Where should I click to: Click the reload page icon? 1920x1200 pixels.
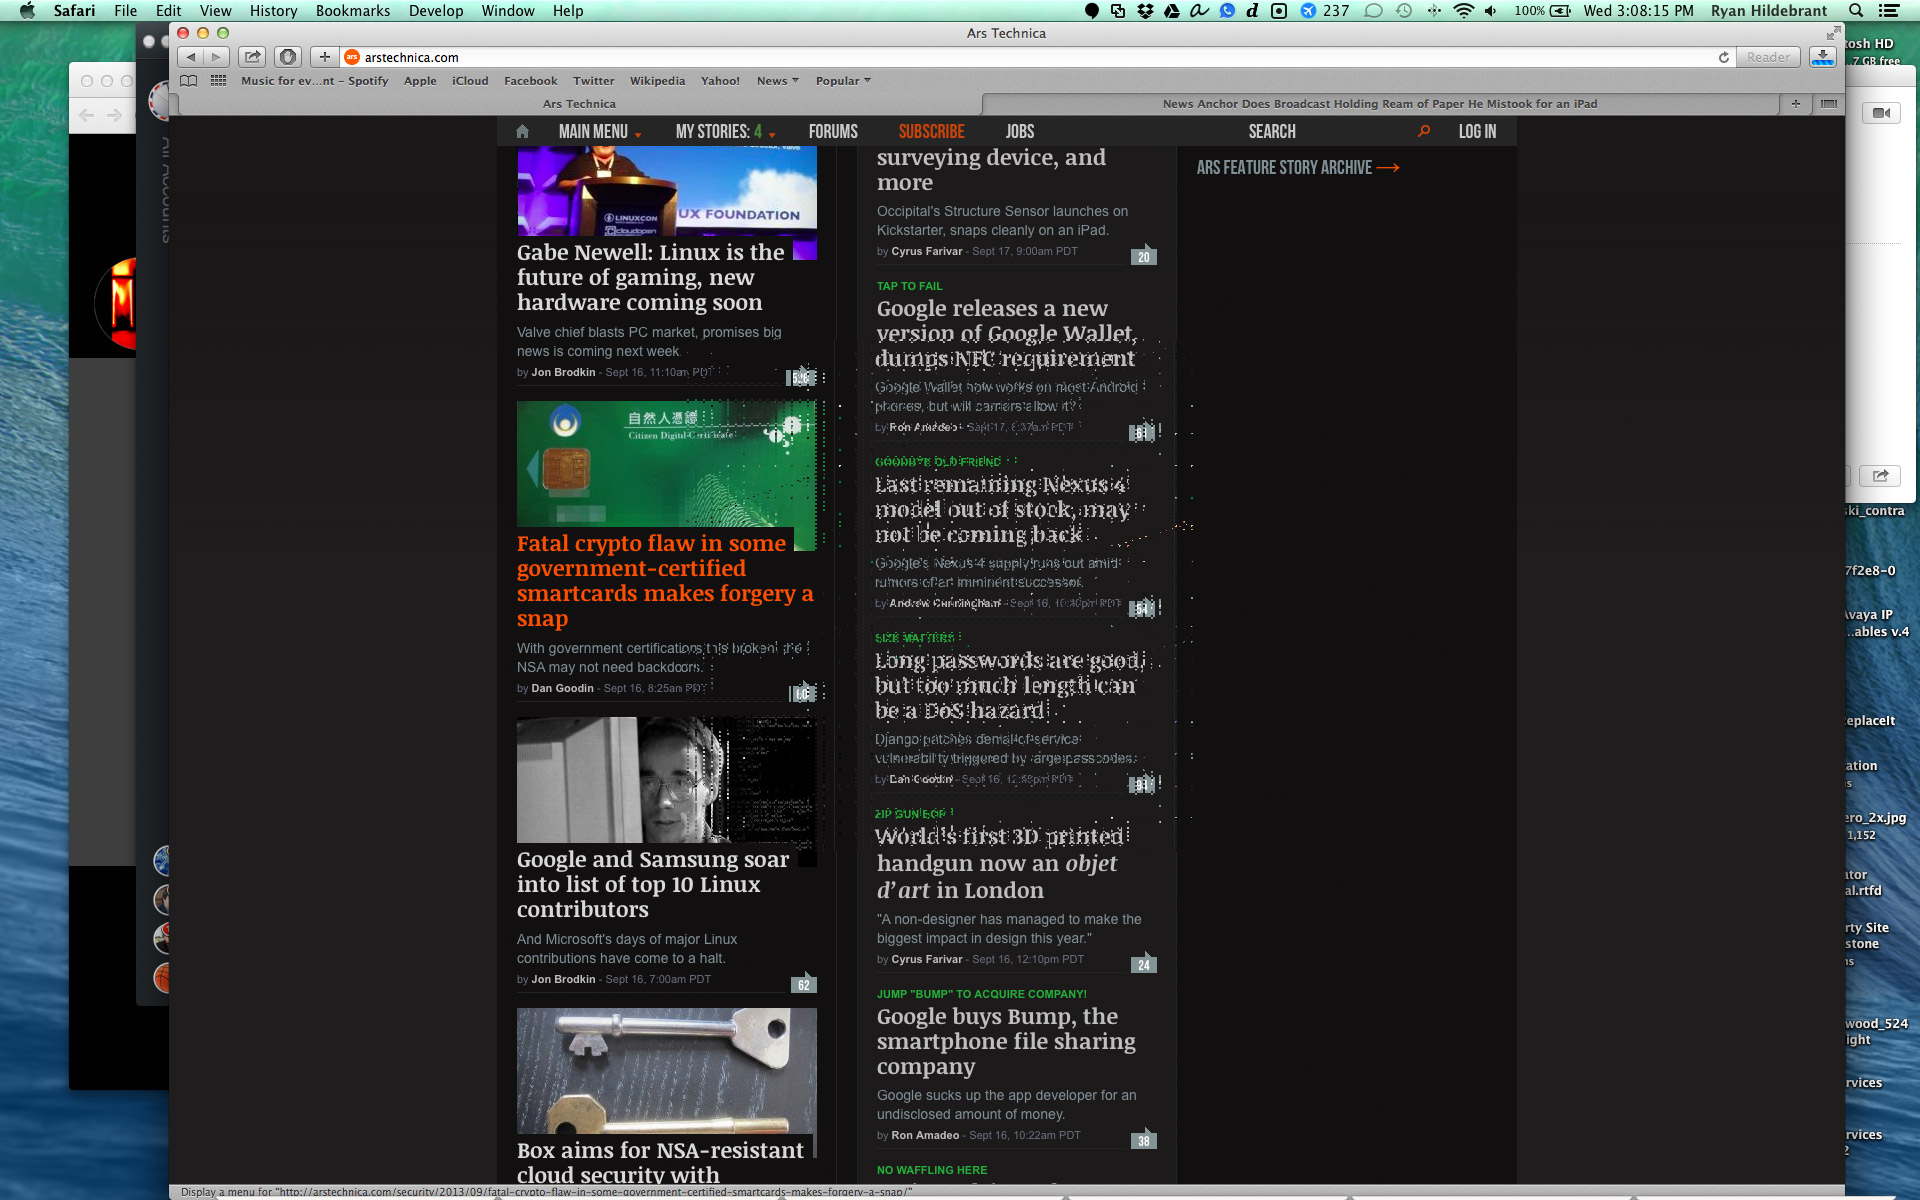click(1724, 57)
